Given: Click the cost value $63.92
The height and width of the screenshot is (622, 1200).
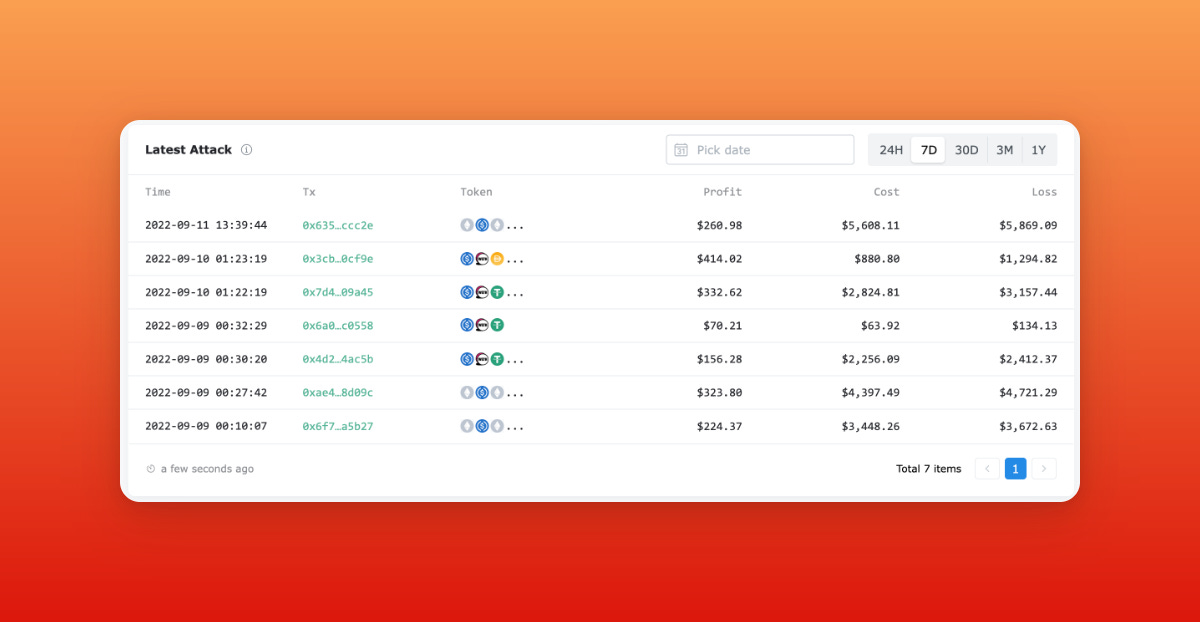Looking at the screenshot, I should tap(880, 325).
